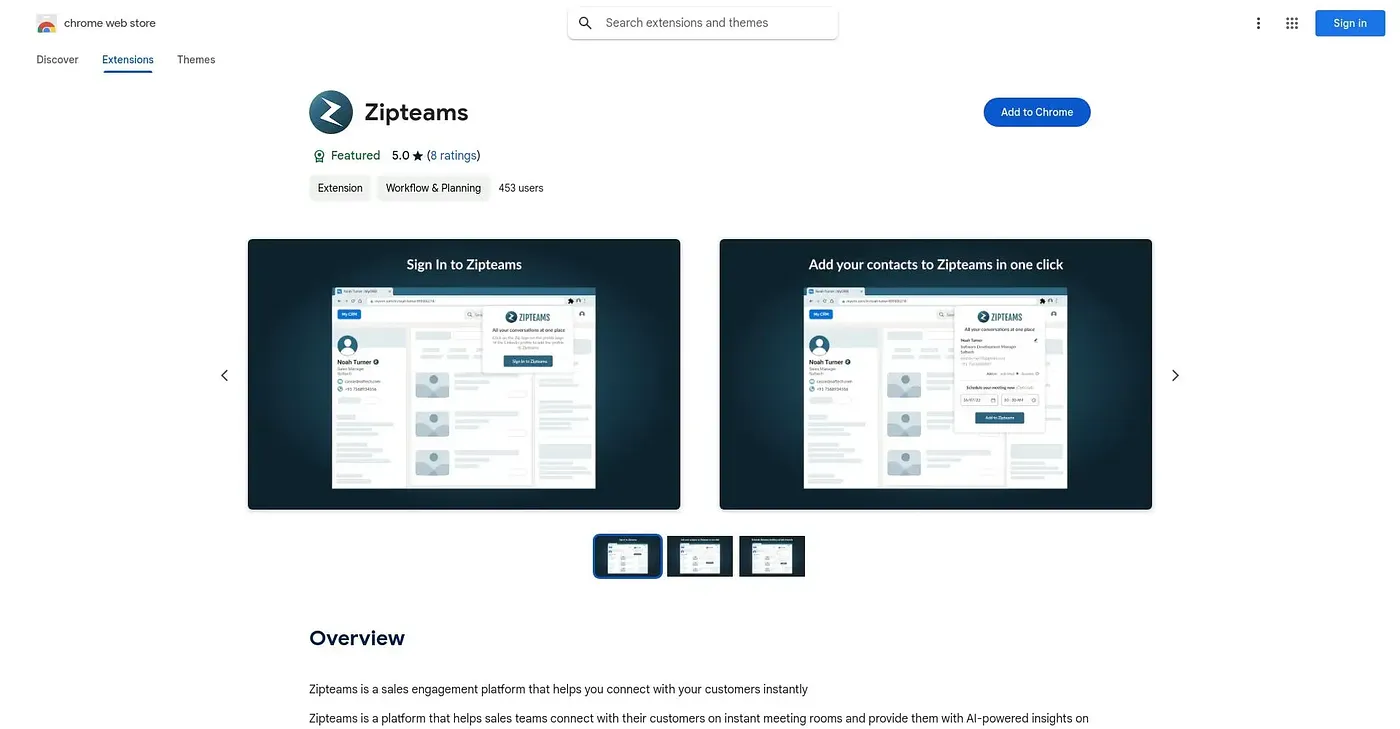
Task: Switch to the Themes tab
Action: (196, 60)
